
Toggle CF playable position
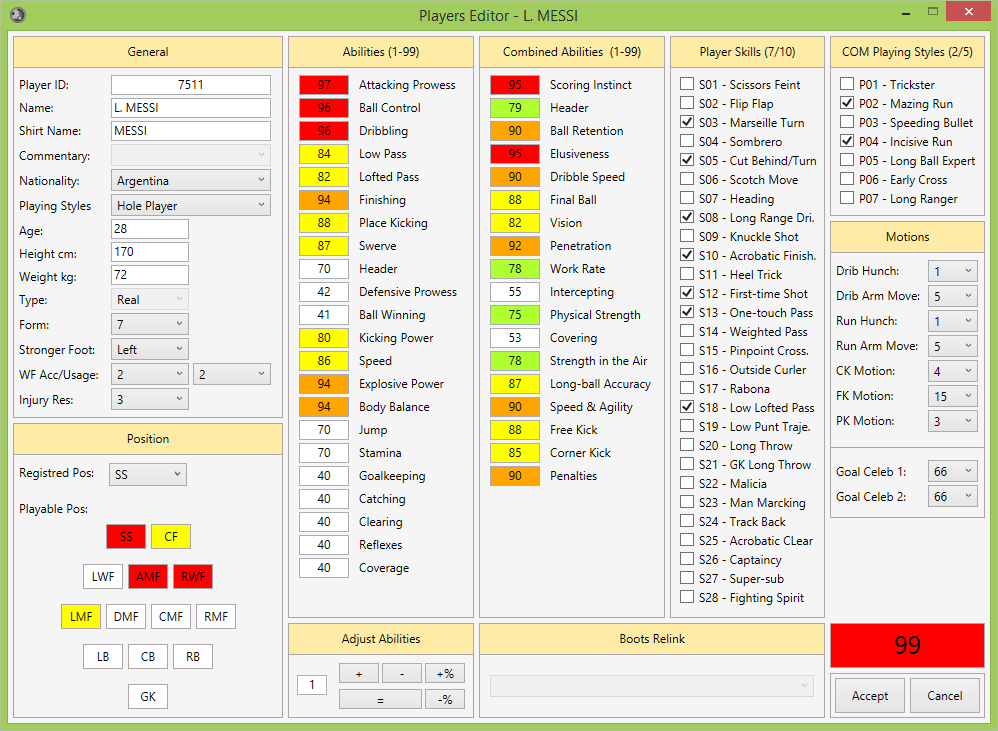click(x=171, y=536)
